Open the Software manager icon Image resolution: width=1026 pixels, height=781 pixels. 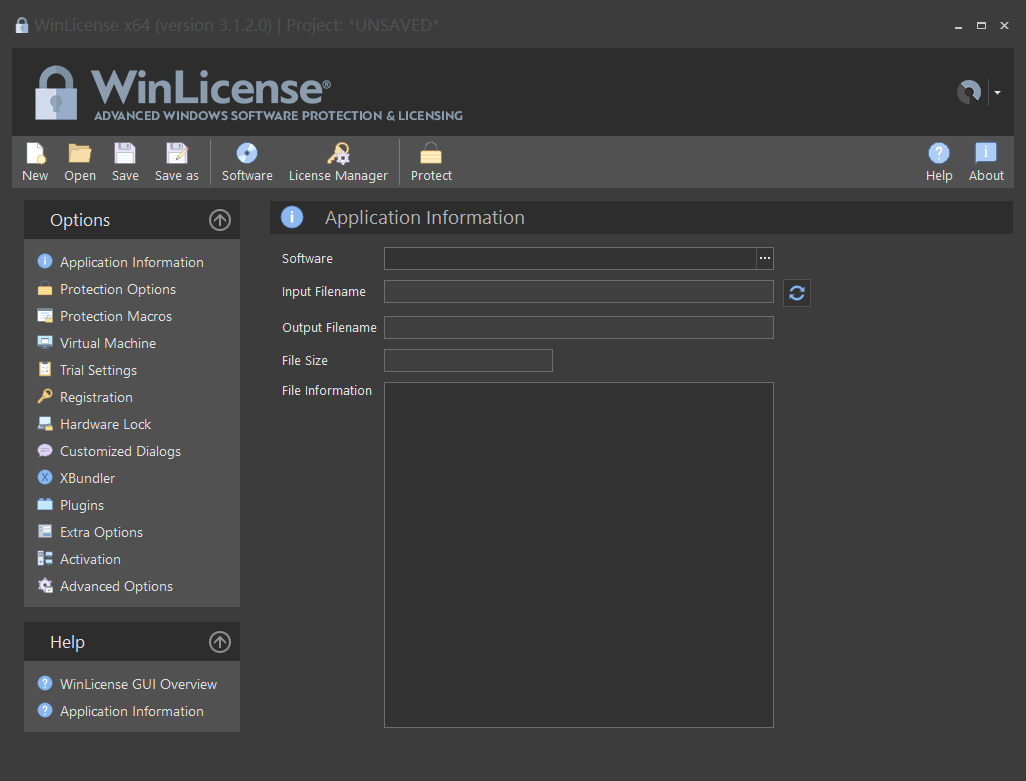pos(247,155)
